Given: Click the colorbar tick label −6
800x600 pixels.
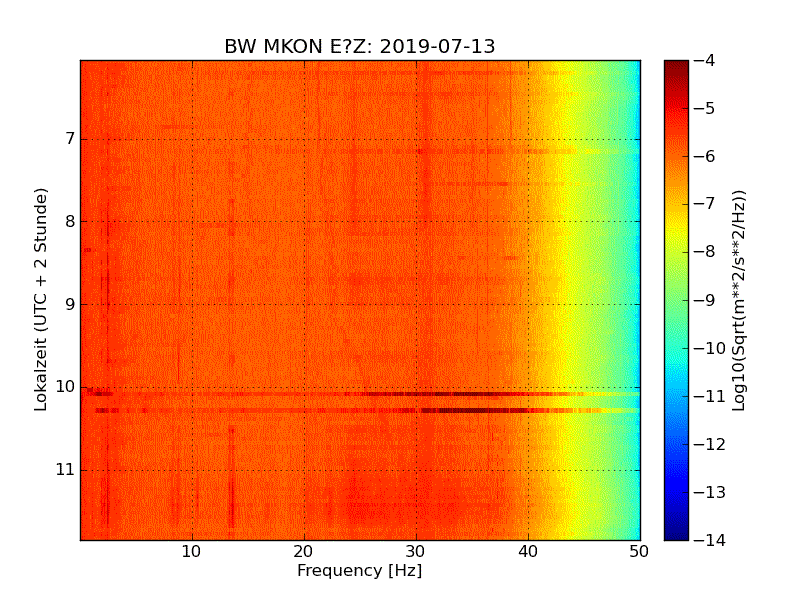Looking at the screenshot, I should point(705,157).
